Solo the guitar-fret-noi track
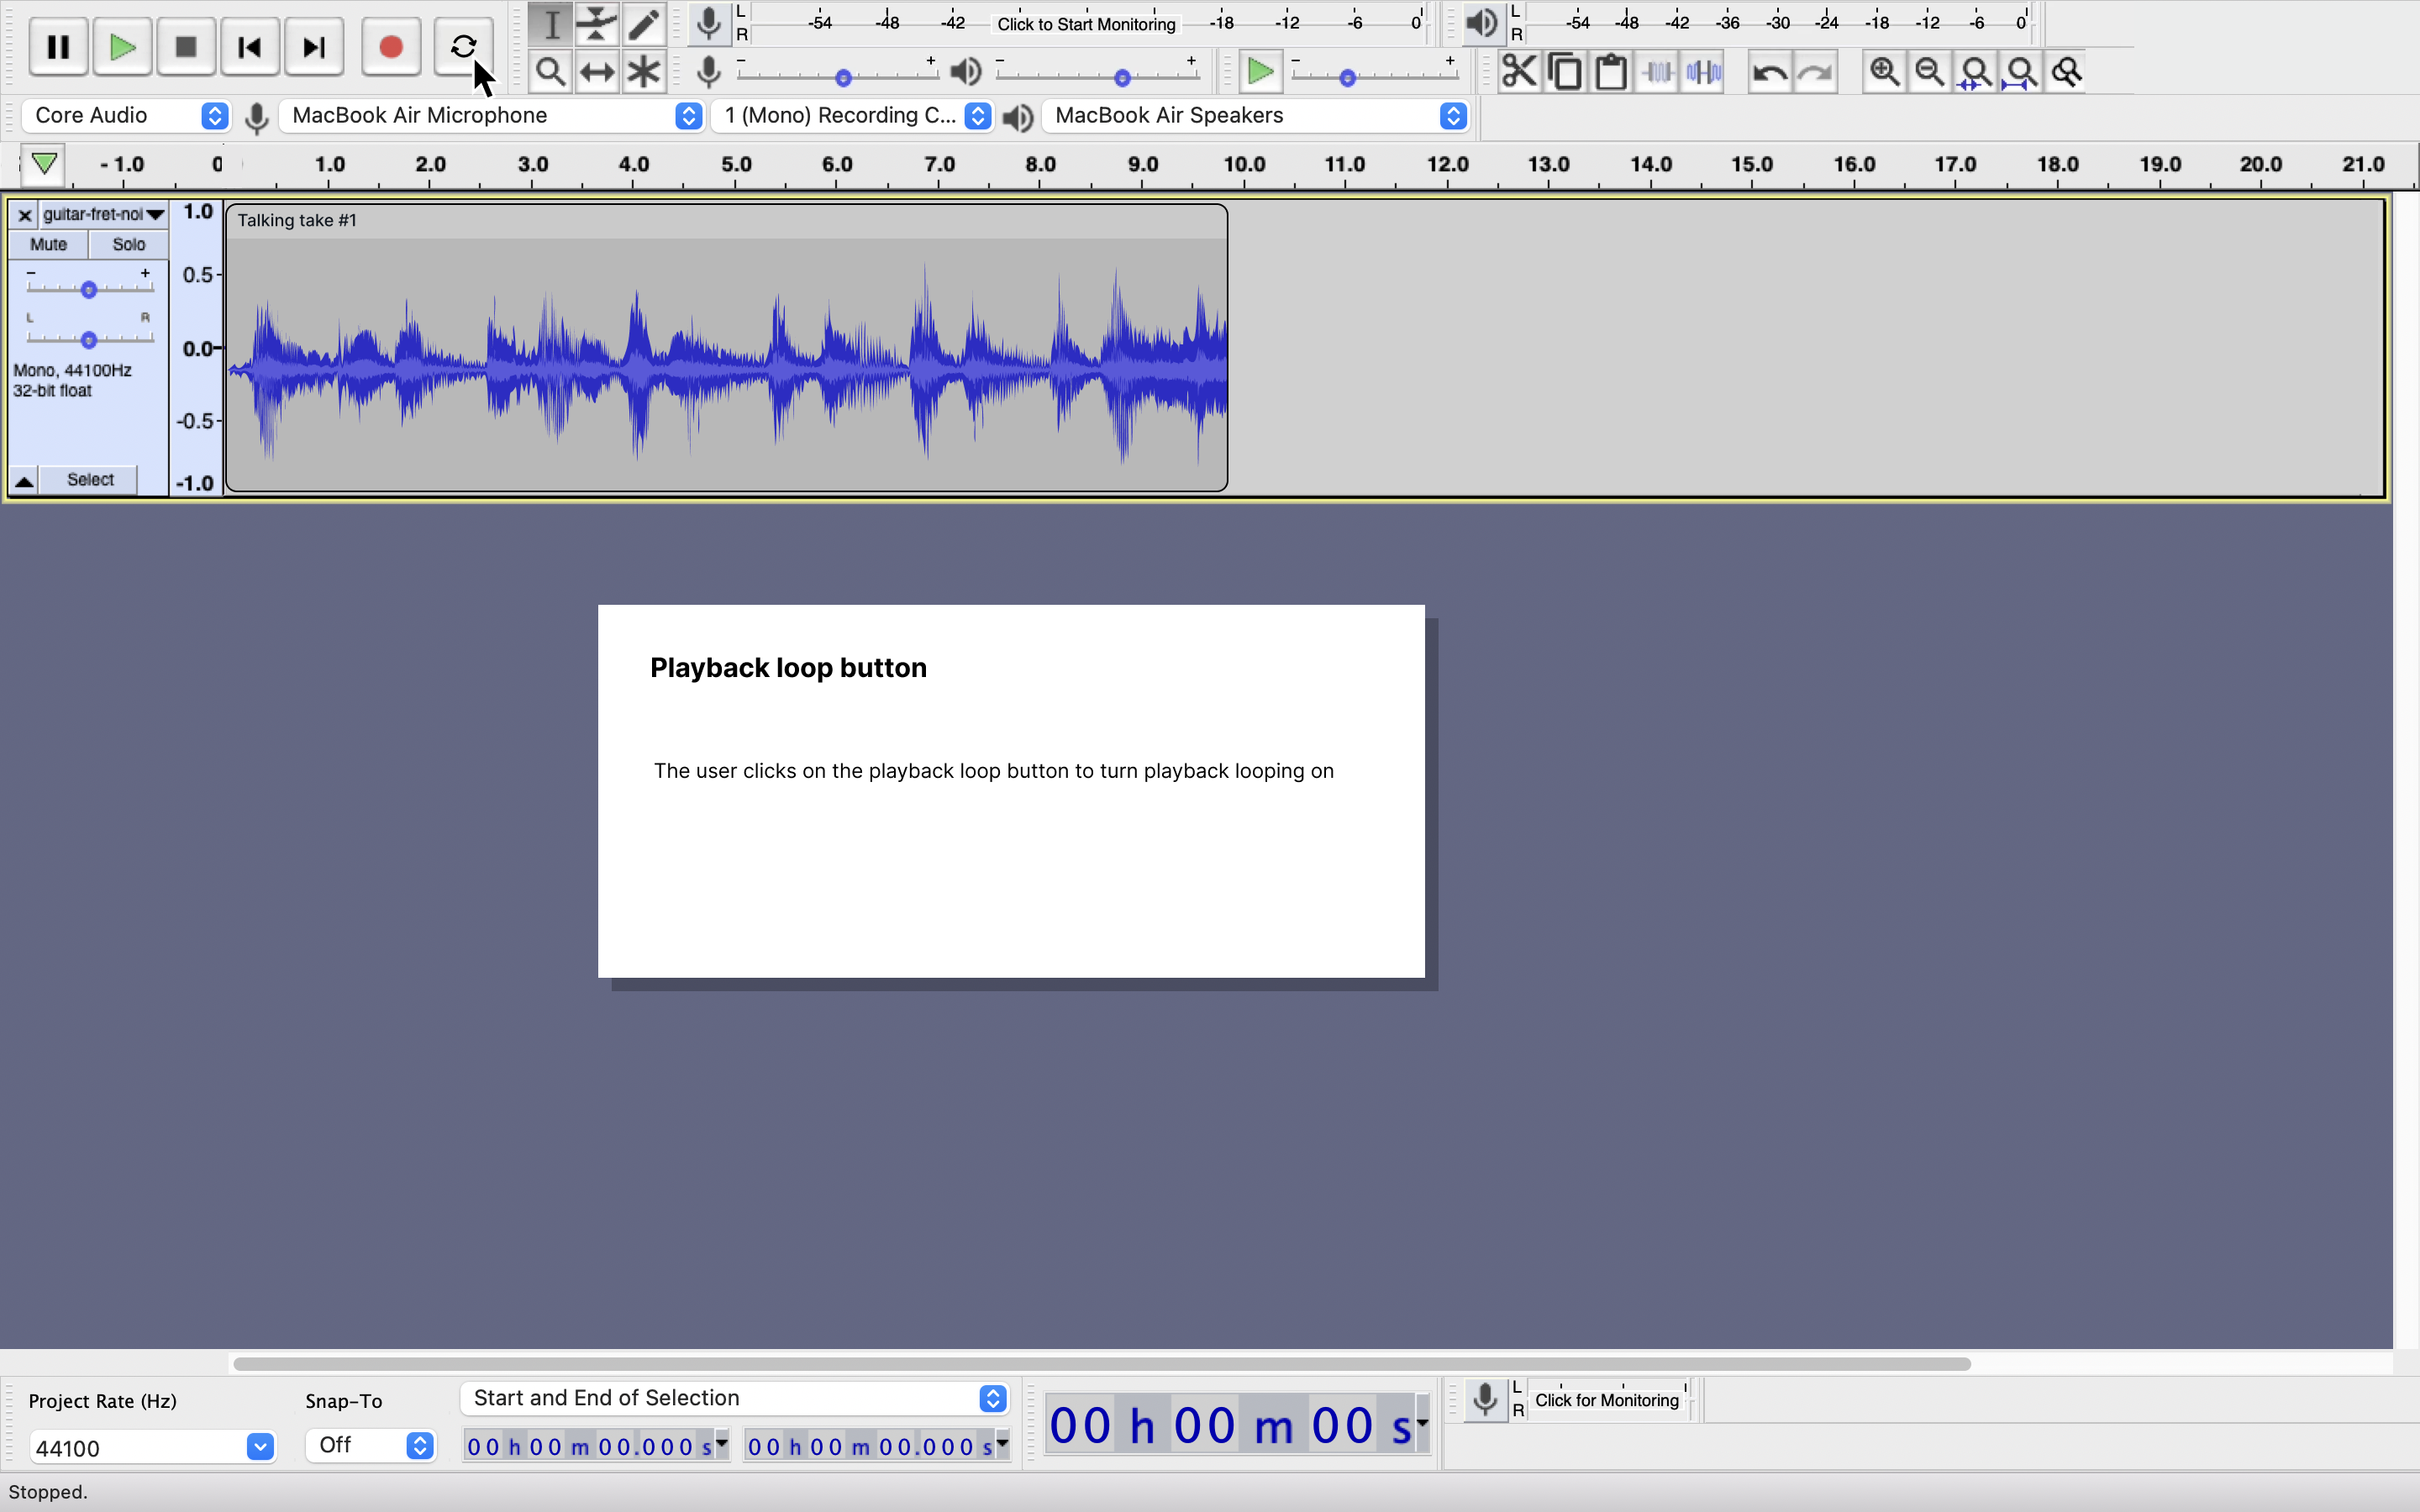 point(128,244)
